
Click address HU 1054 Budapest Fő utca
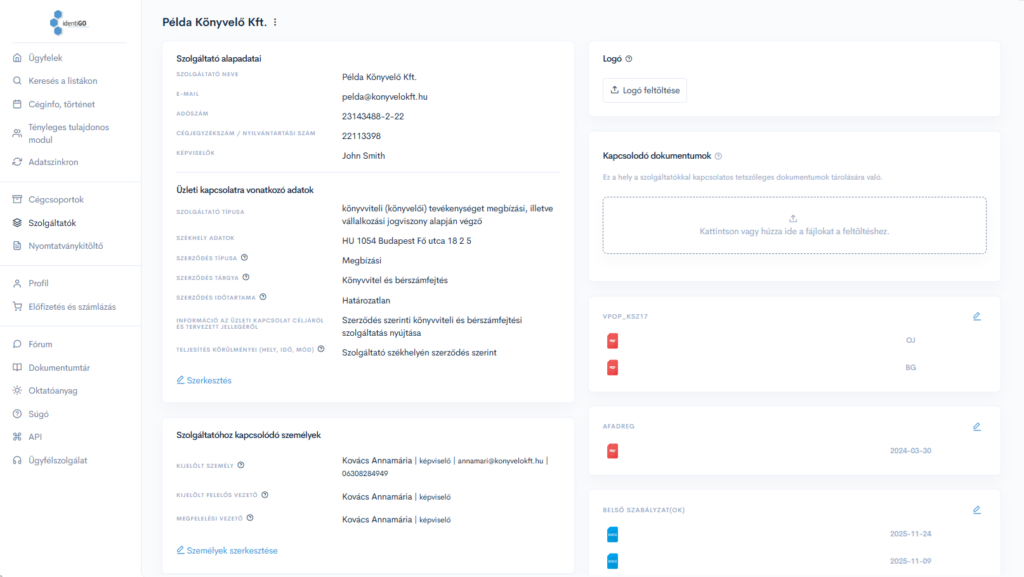406,241
